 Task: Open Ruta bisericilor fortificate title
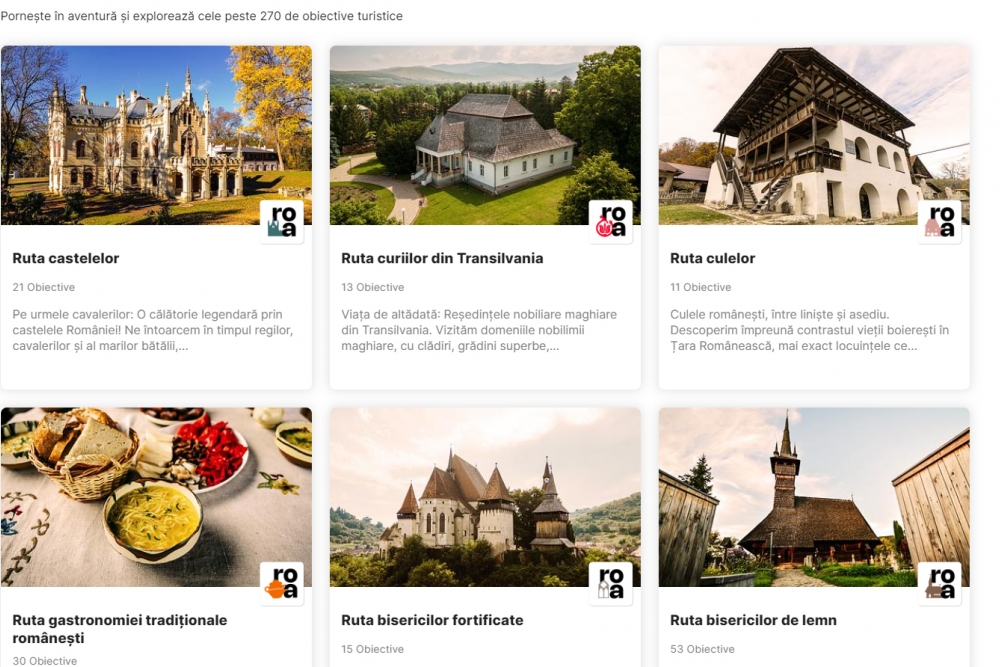(x=432, y=620)
